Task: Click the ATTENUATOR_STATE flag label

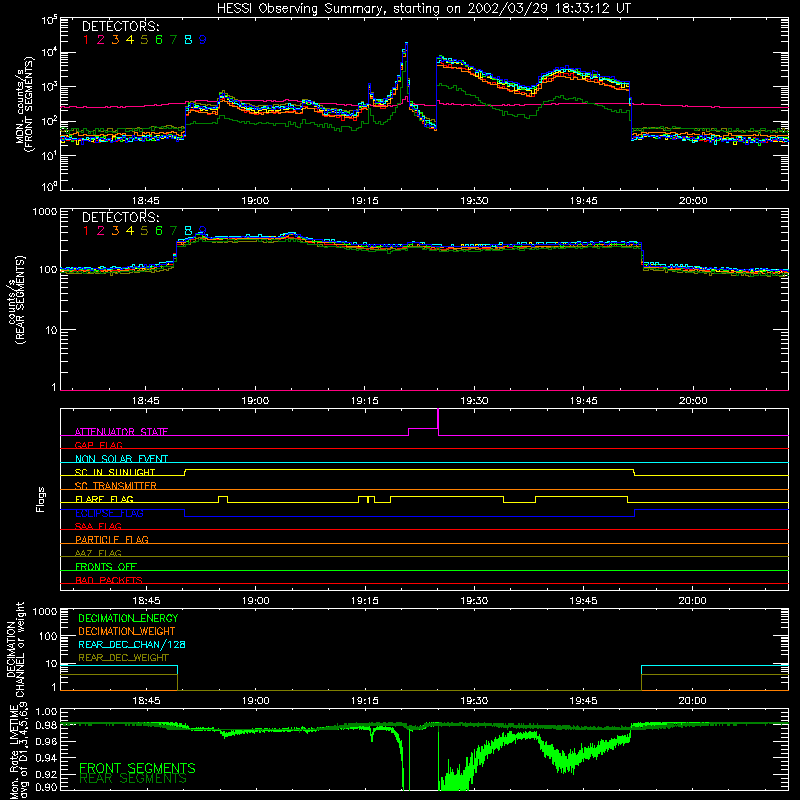Action: [x=121, y=432]
